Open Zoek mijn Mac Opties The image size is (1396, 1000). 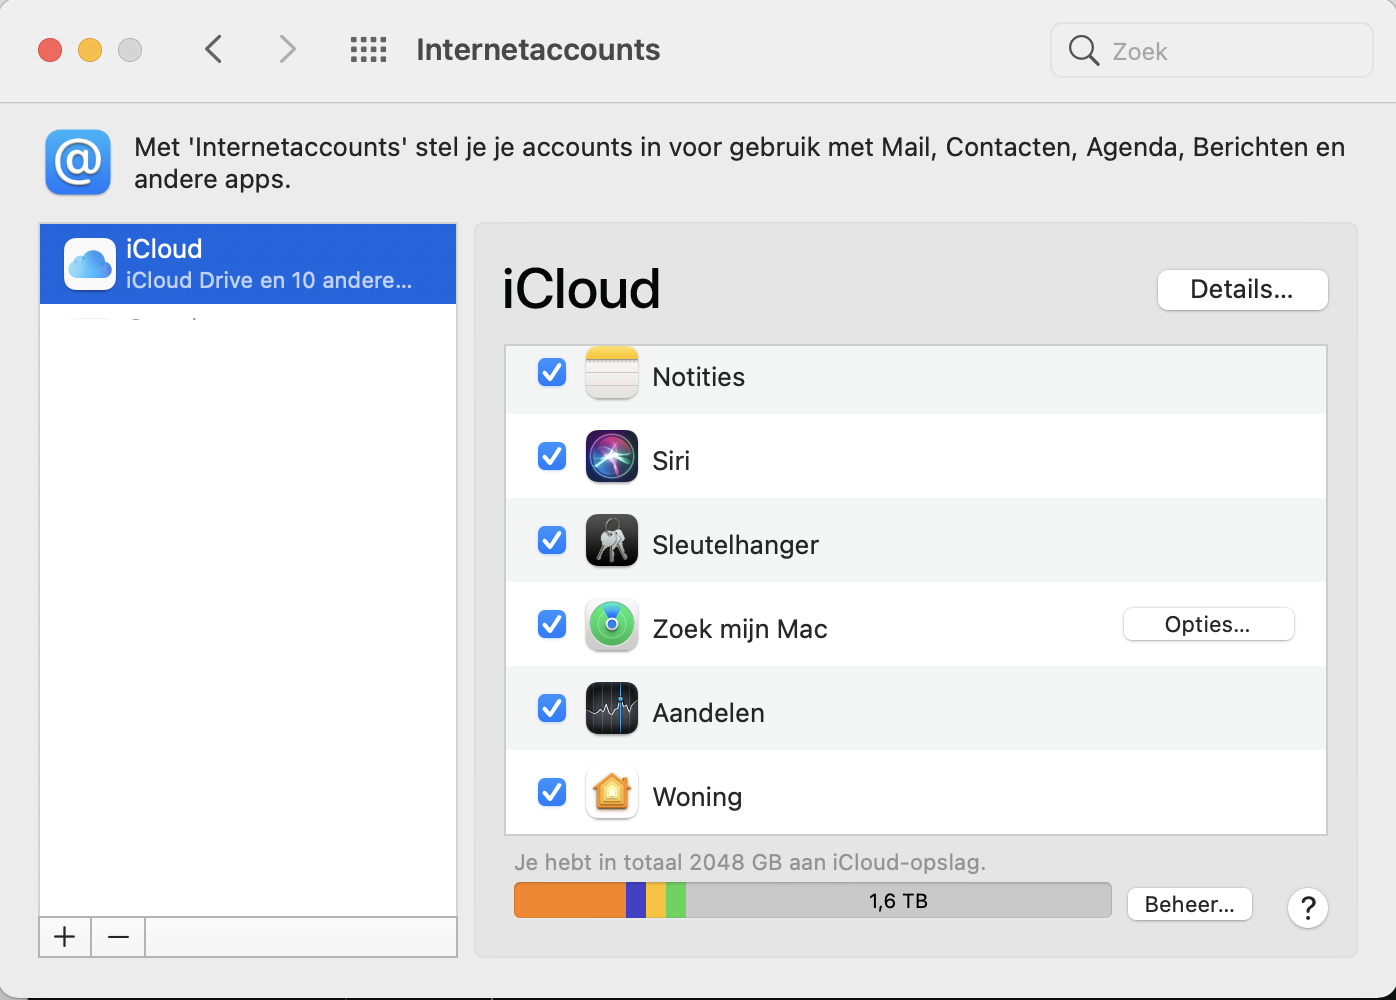coord(1208,625)
